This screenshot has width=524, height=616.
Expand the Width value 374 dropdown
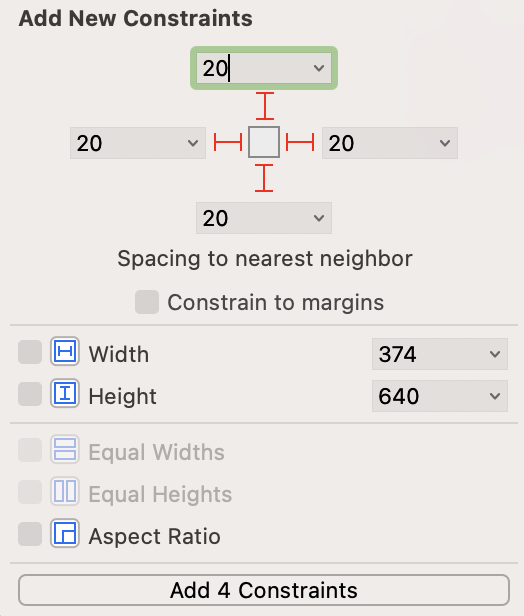(x=495, y=354)
